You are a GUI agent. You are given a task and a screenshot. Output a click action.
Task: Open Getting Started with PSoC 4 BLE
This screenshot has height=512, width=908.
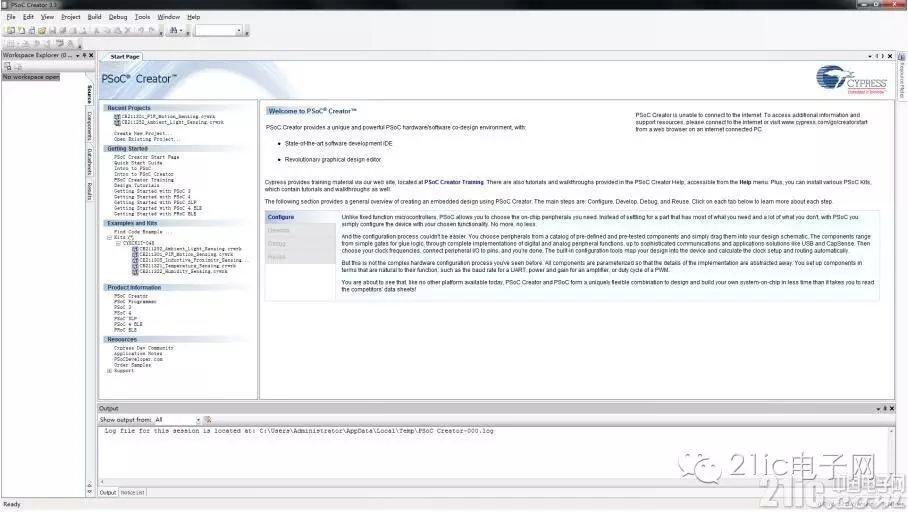click(158, 209)
